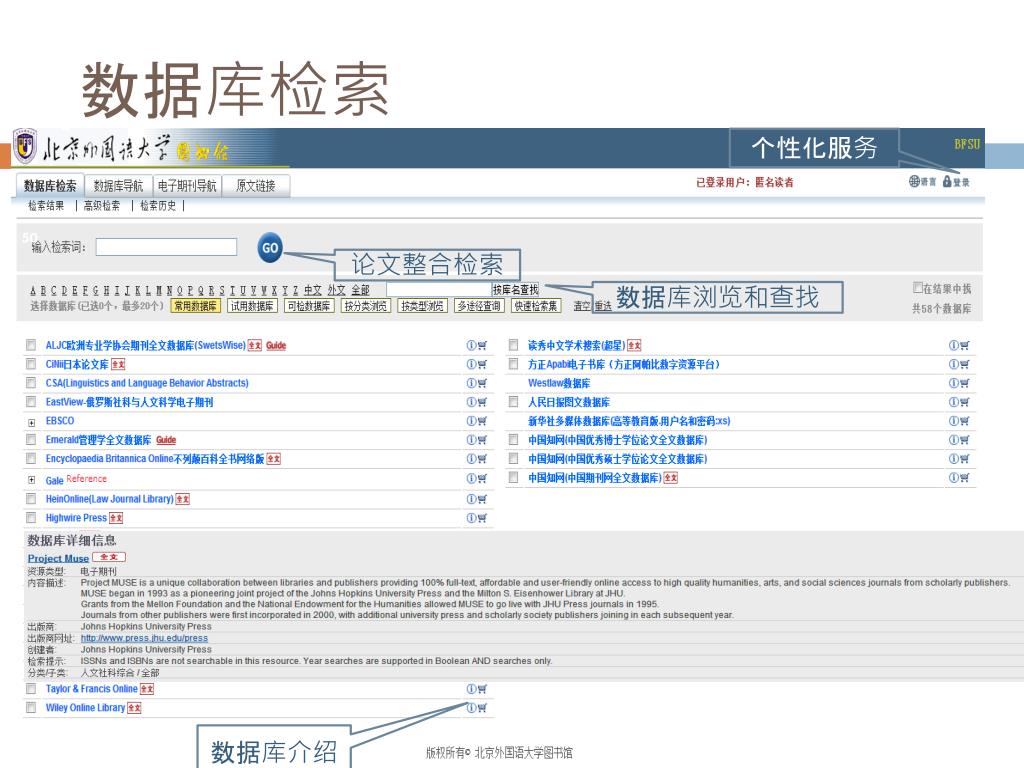Screen dimensions: 1024x768
Task: Click the blue GO search button
Action: click(x=270, y=248)
